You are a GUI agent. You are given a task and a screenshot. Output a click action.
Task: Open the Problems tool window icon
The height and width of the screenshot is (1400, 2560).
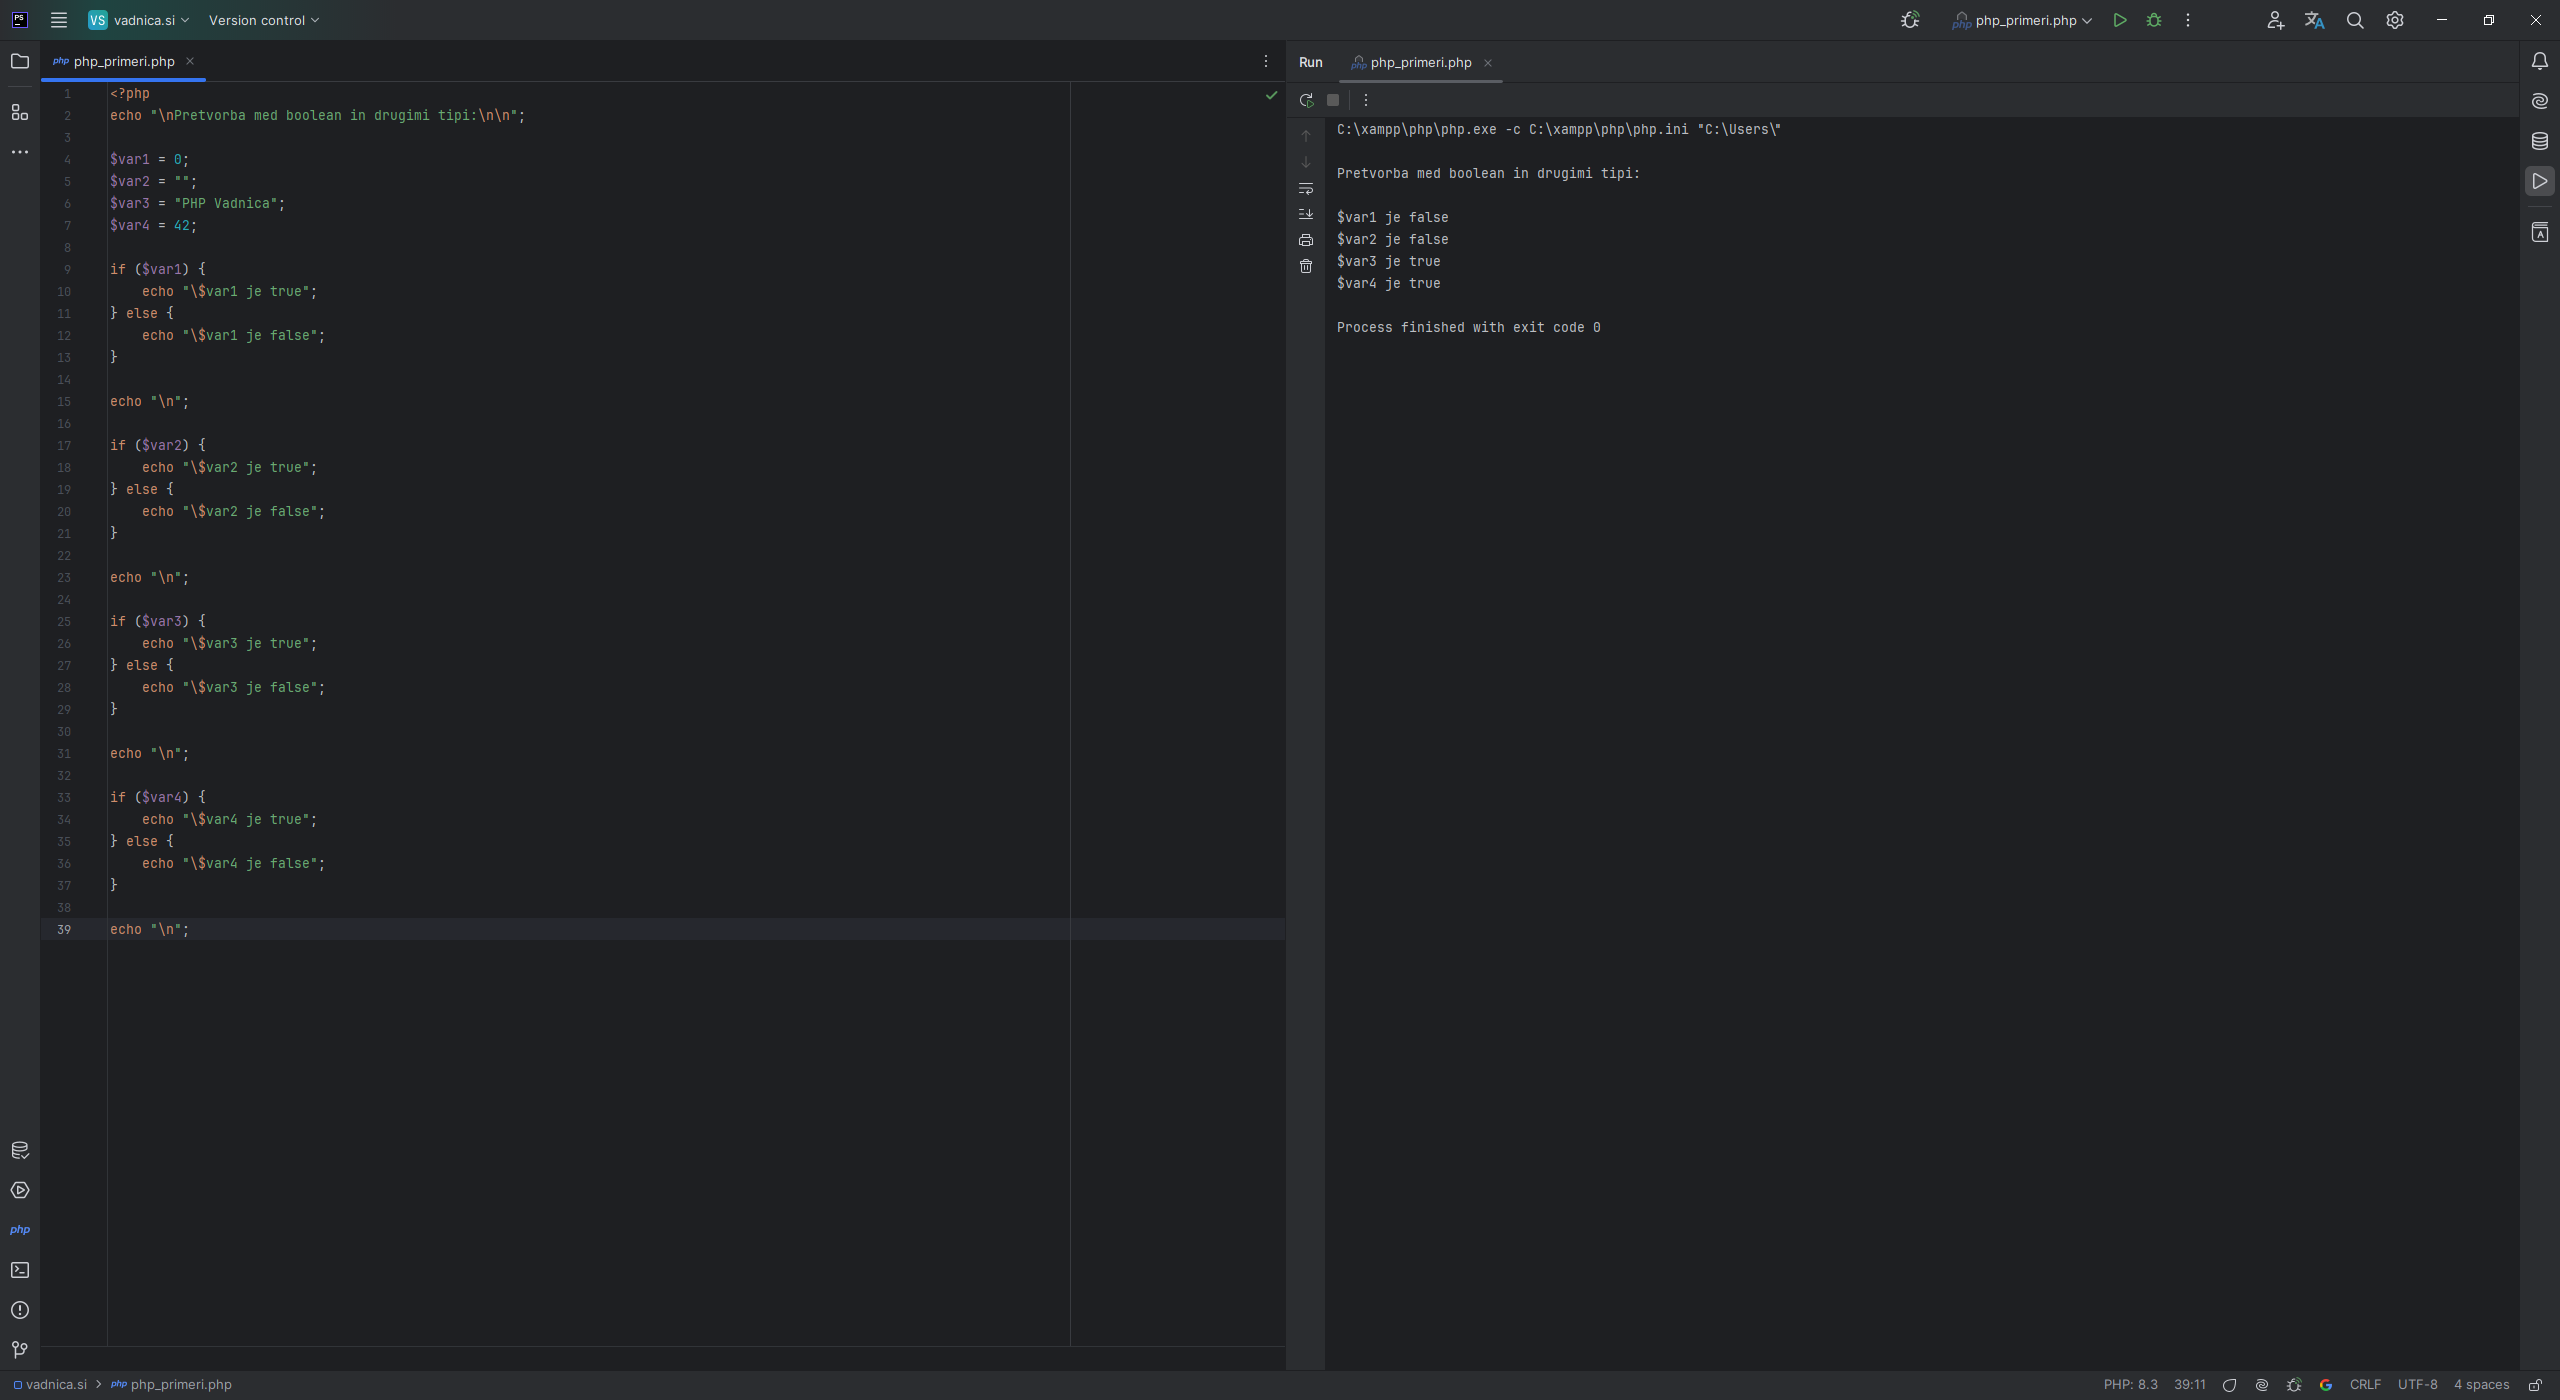20,1310
